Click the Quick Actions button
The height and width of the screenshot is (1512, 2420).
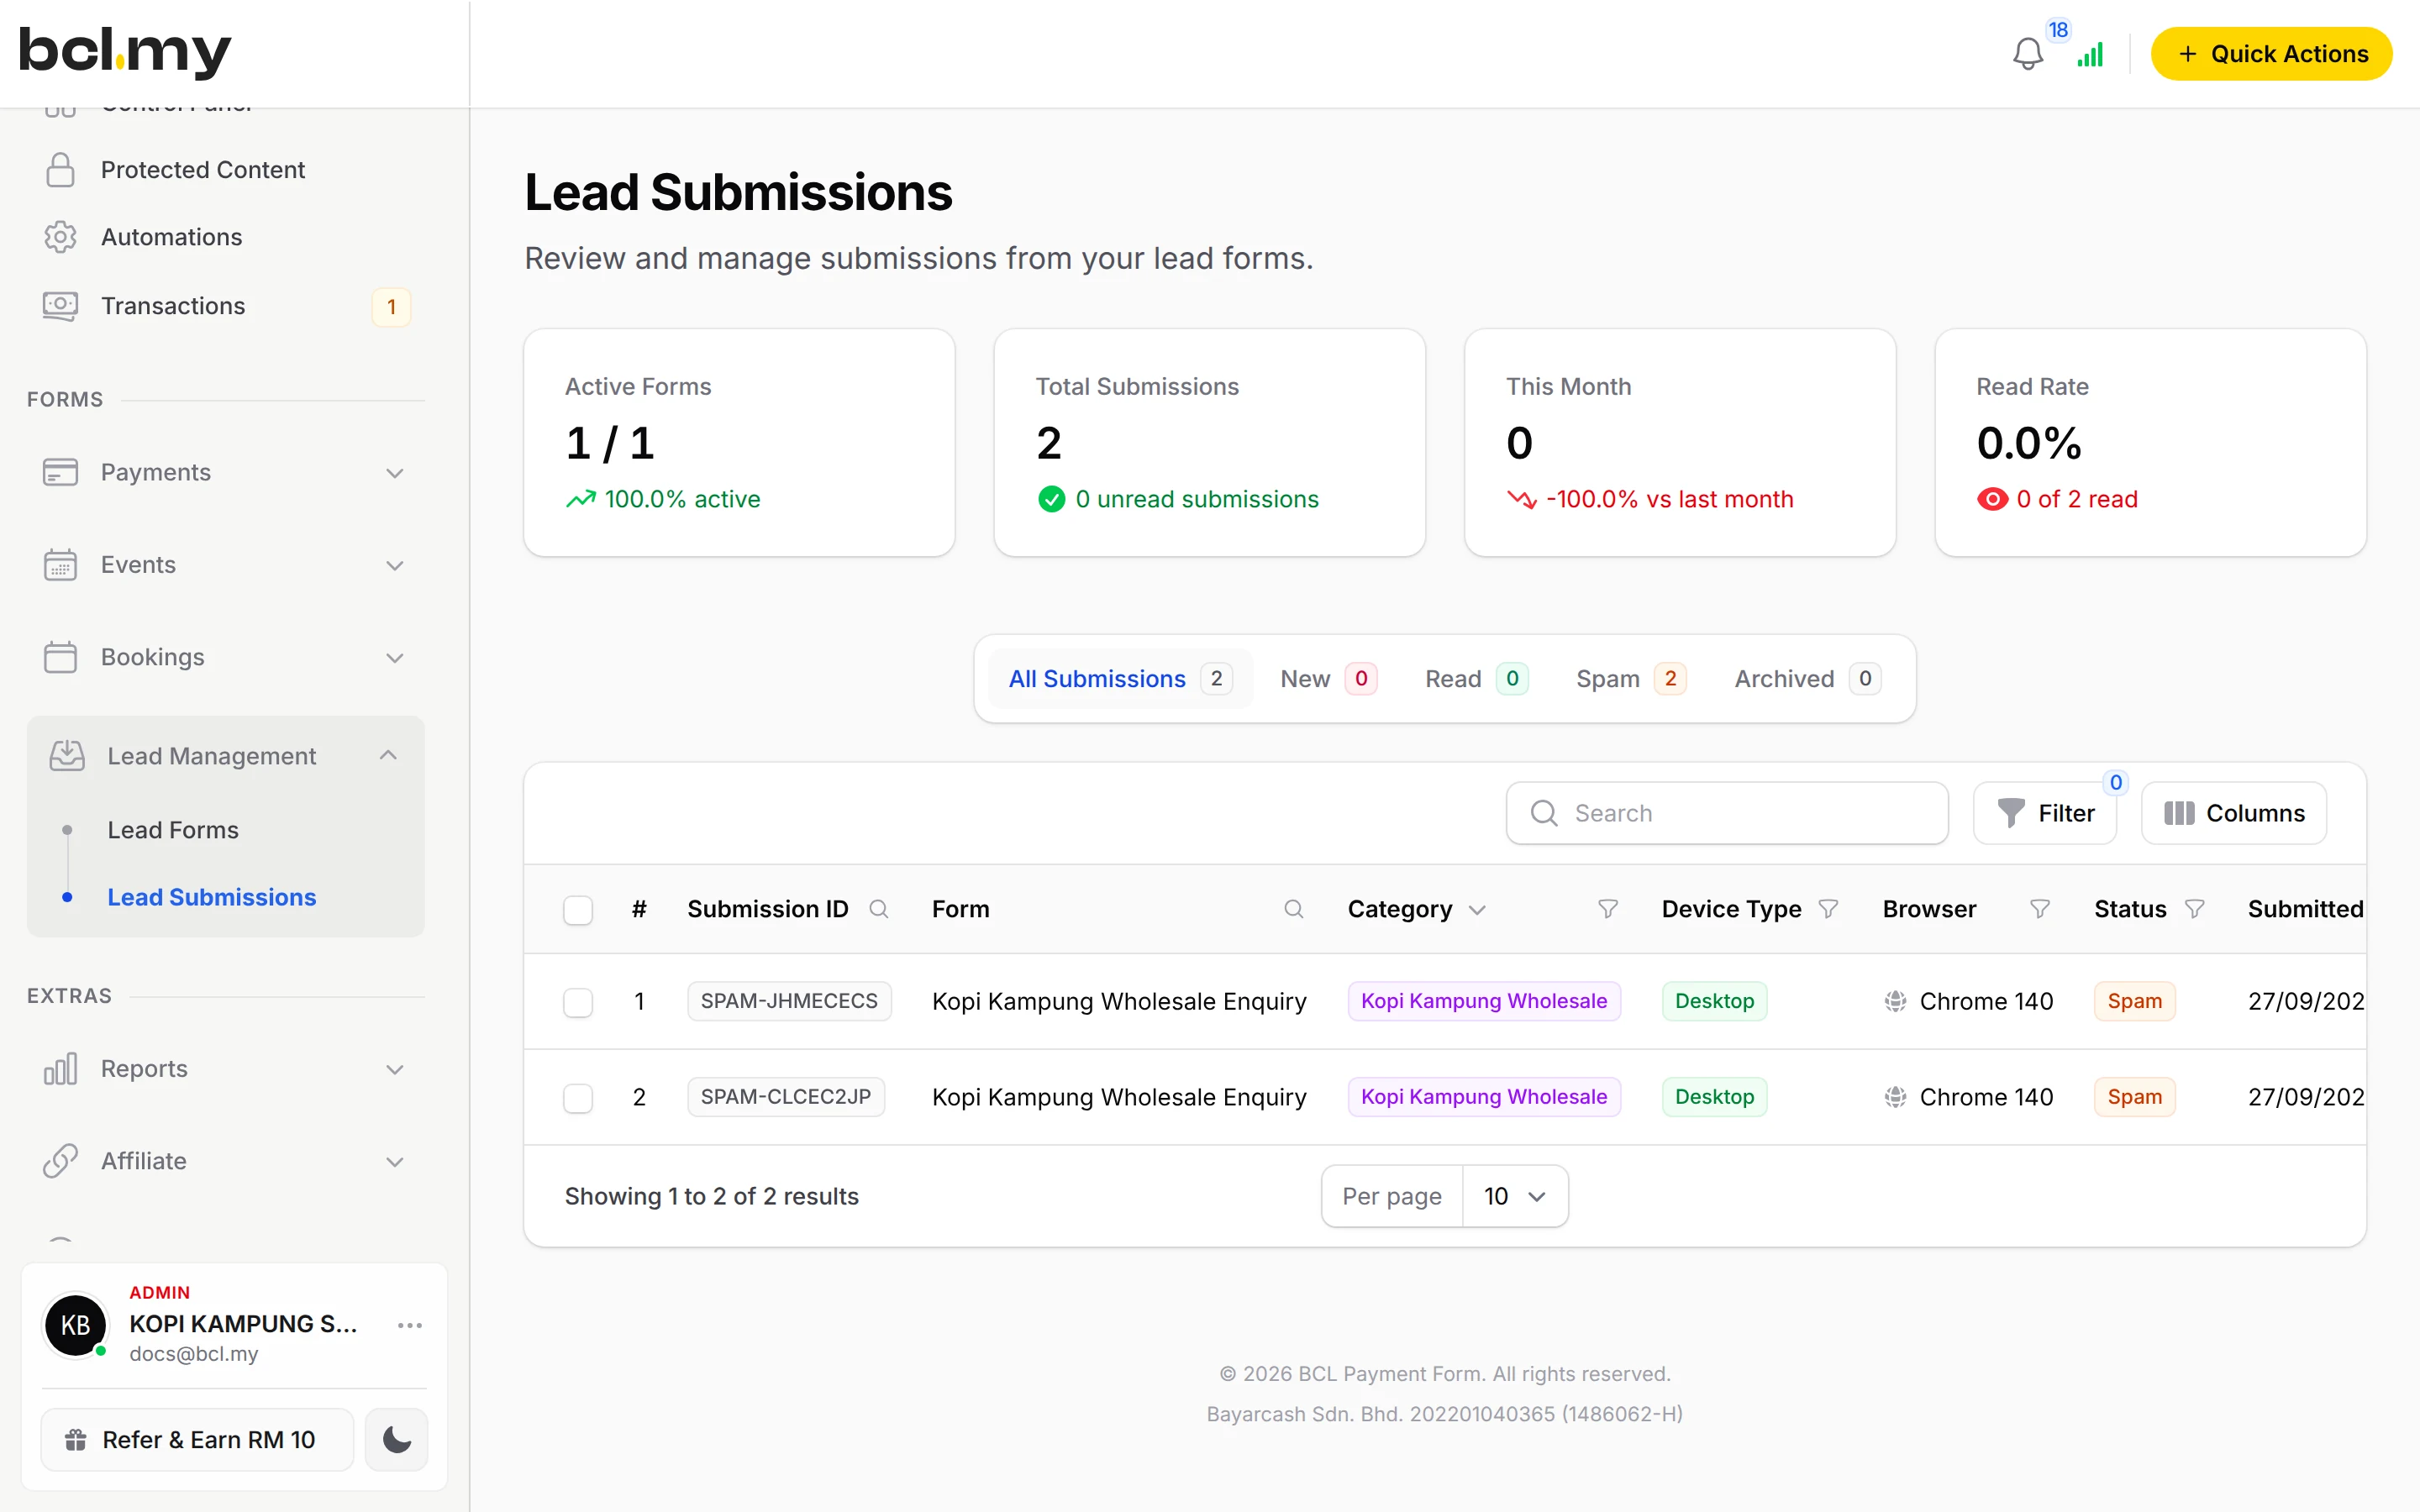click(x=2271, y=54)
